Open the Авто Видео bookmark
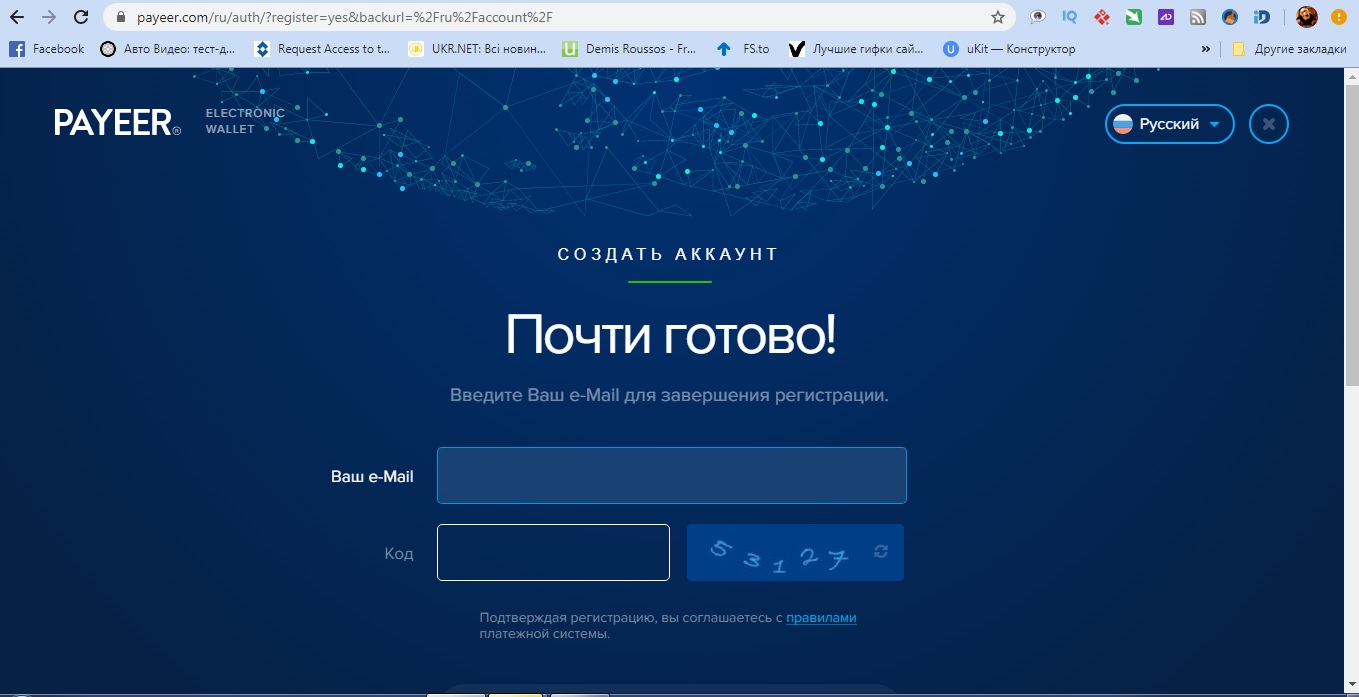 (167, 48)
